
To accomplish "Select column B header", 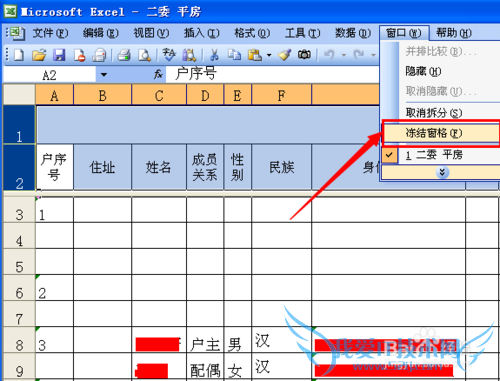I will (102, 95).
